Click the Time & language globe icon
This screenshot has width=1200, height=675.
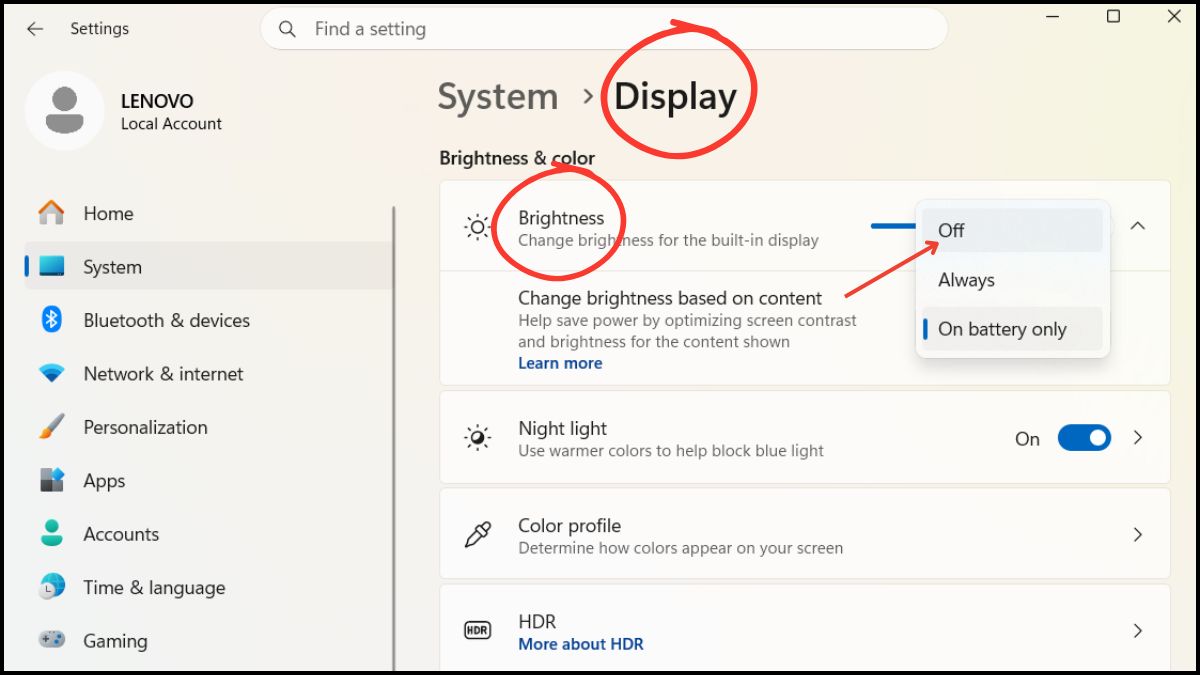(51, 587)
